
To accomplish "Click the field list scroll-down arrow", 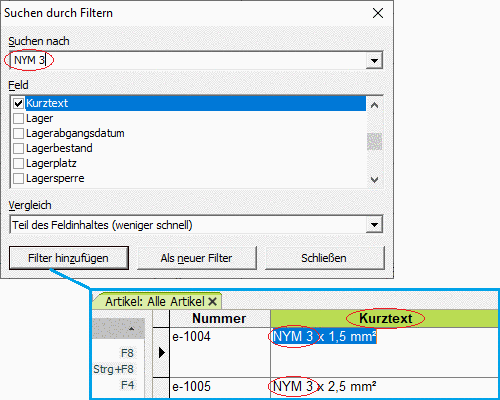I will pos(374,180).
